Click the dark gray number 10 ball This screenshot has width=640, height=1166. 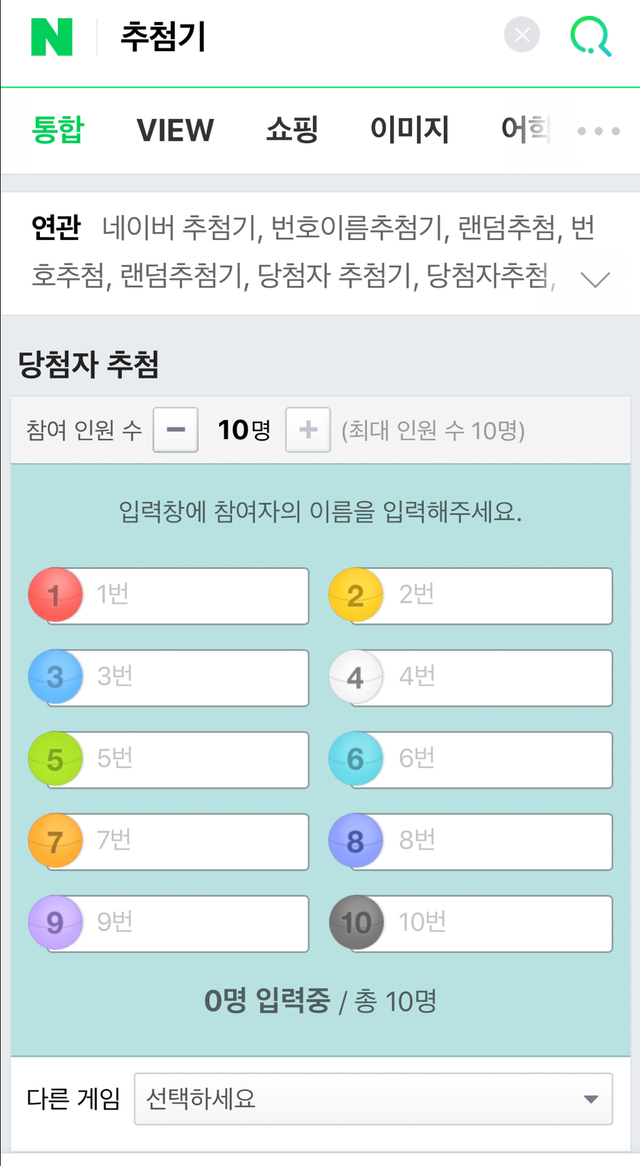(x=356, y=922)
